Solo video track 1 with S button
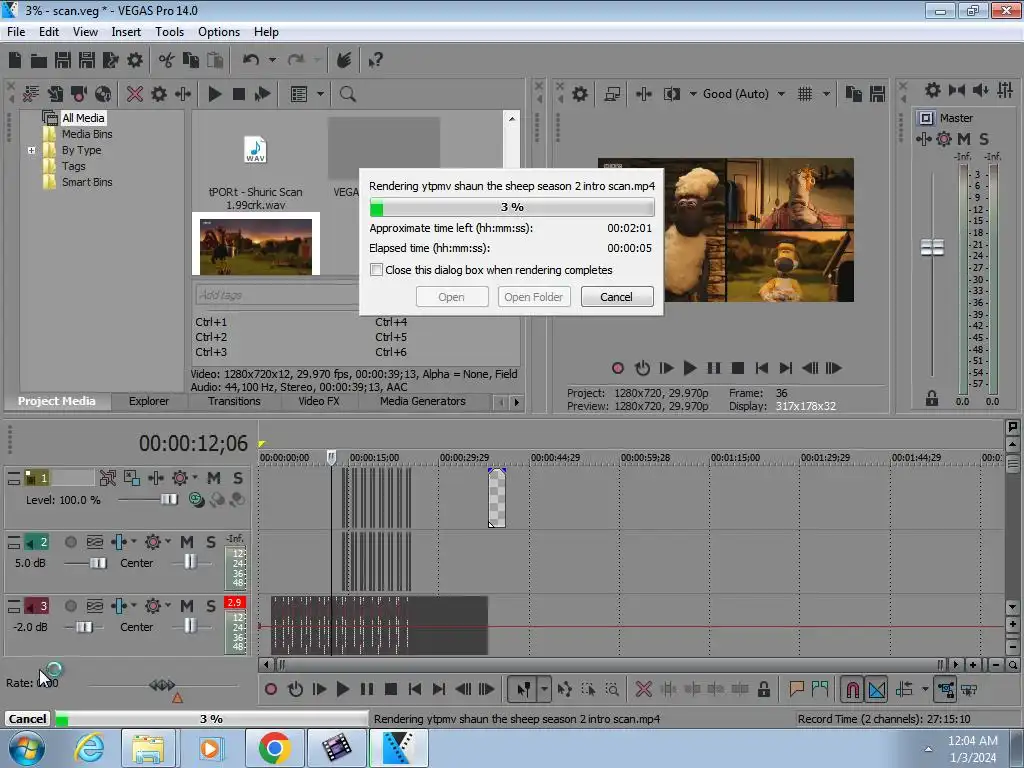The image size is (1024, 768). [238, 478]
